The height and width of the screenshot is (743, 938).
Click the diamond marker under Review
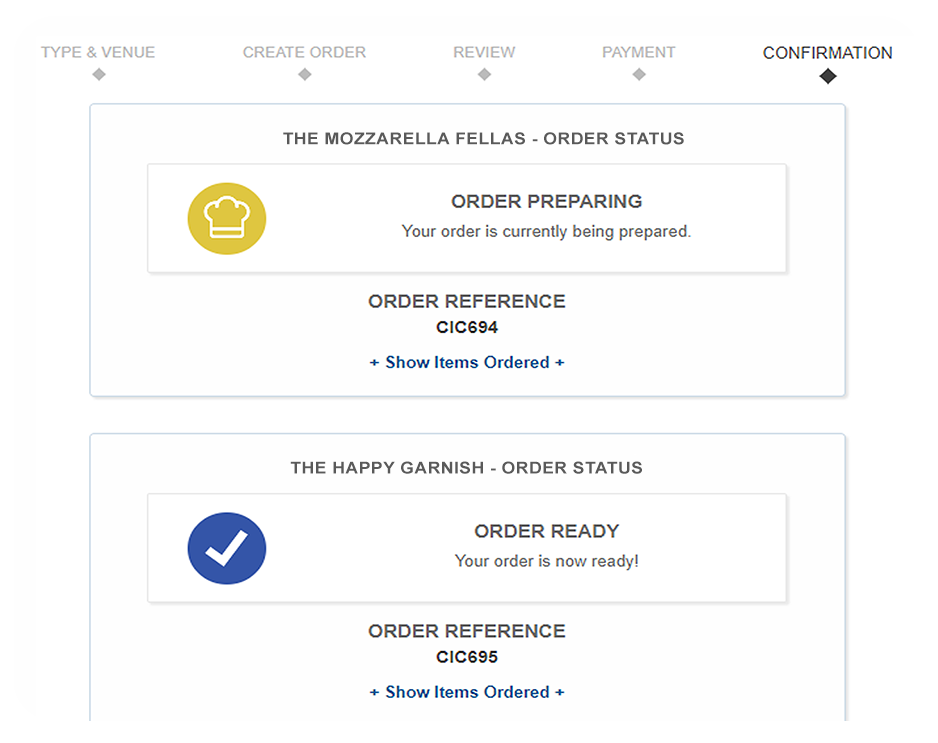pyautogui.click(x=484, y=75)
